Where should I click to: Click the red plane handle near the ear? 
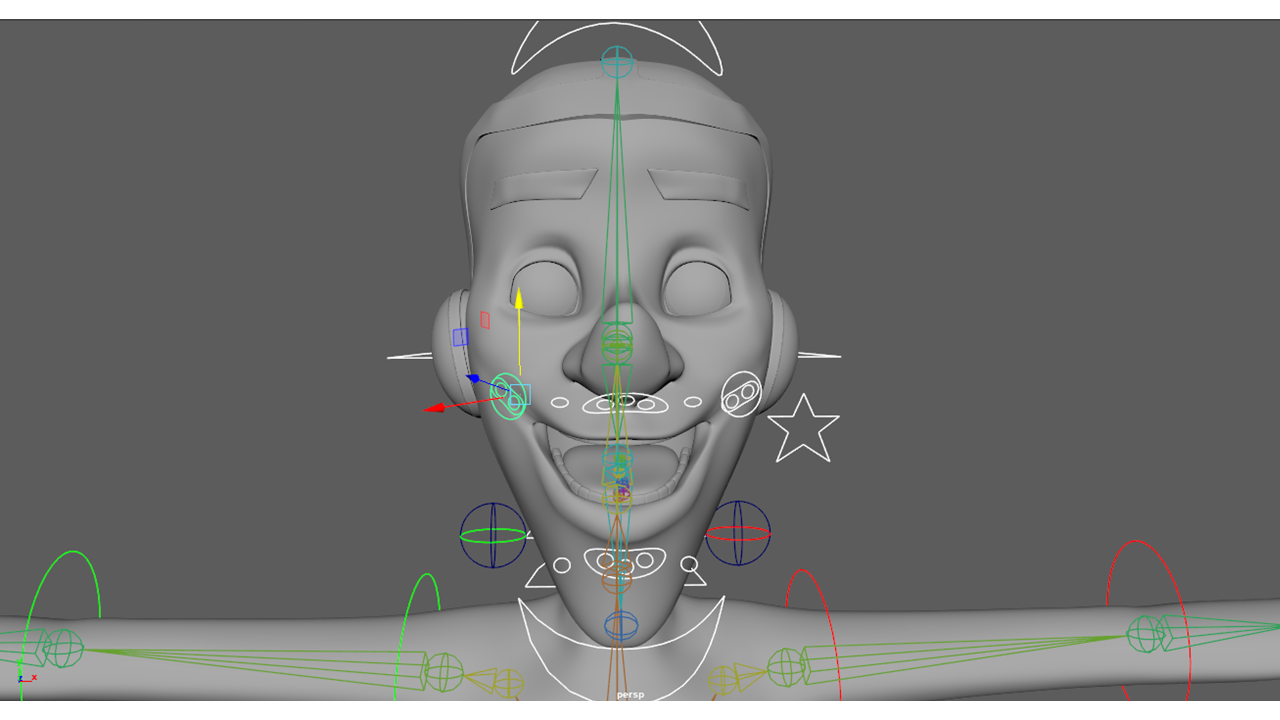485,320
